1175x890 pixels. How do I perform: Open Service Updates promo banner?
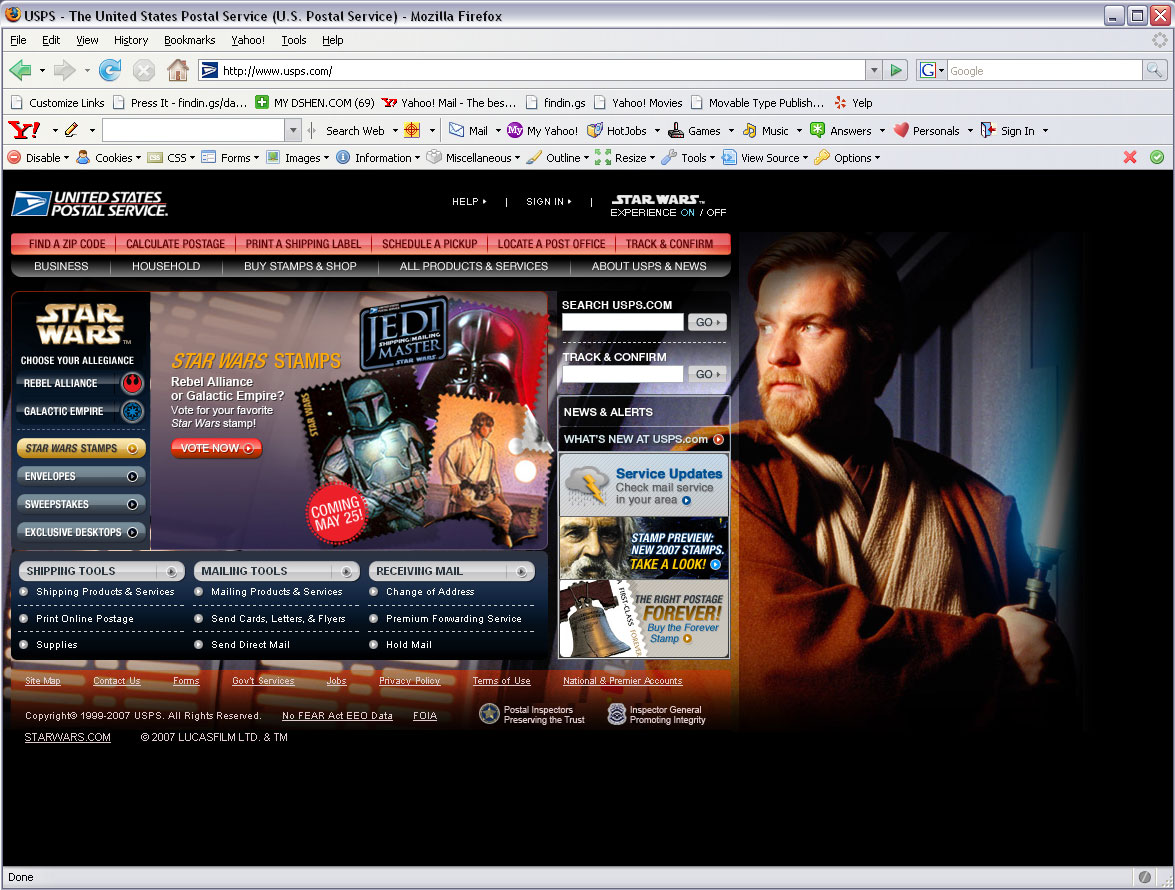coord(644,485)
